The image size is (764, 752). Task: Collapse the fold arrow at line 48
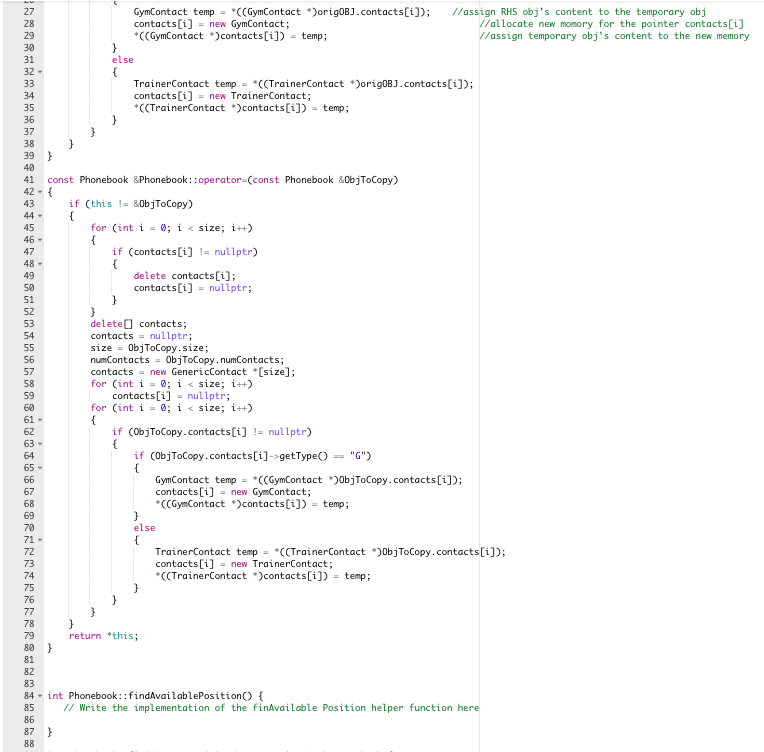40,264
